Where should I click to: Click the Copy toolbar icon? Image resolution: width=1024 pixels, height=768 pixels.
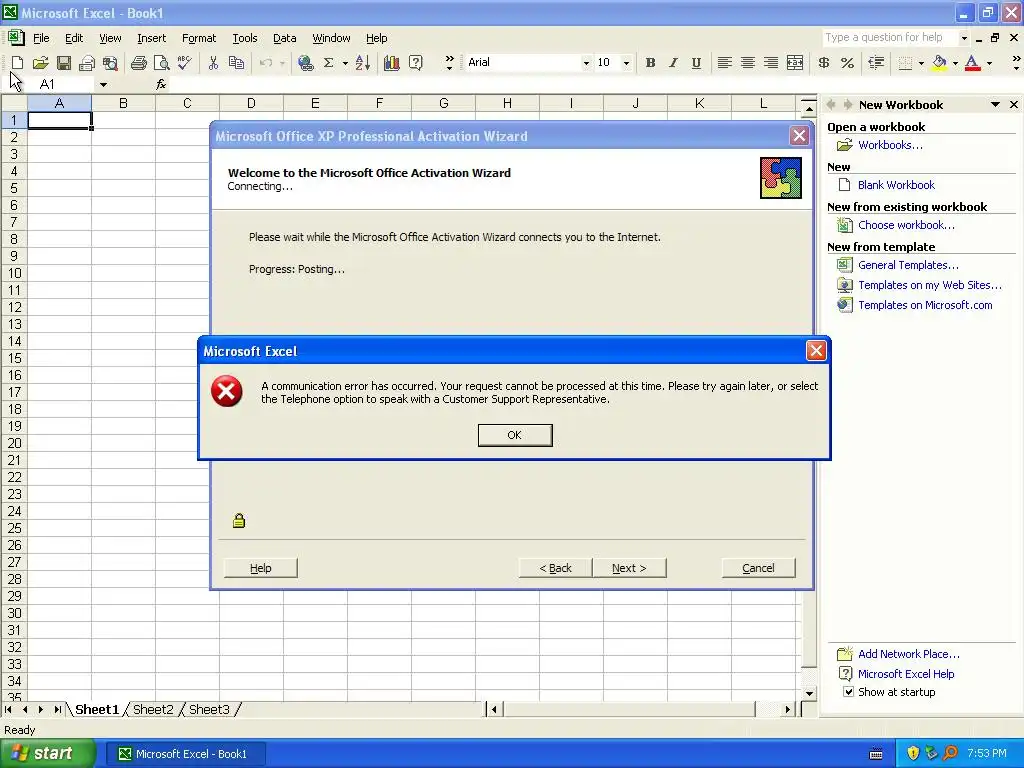pyautogui.click(x=236, y=63)
